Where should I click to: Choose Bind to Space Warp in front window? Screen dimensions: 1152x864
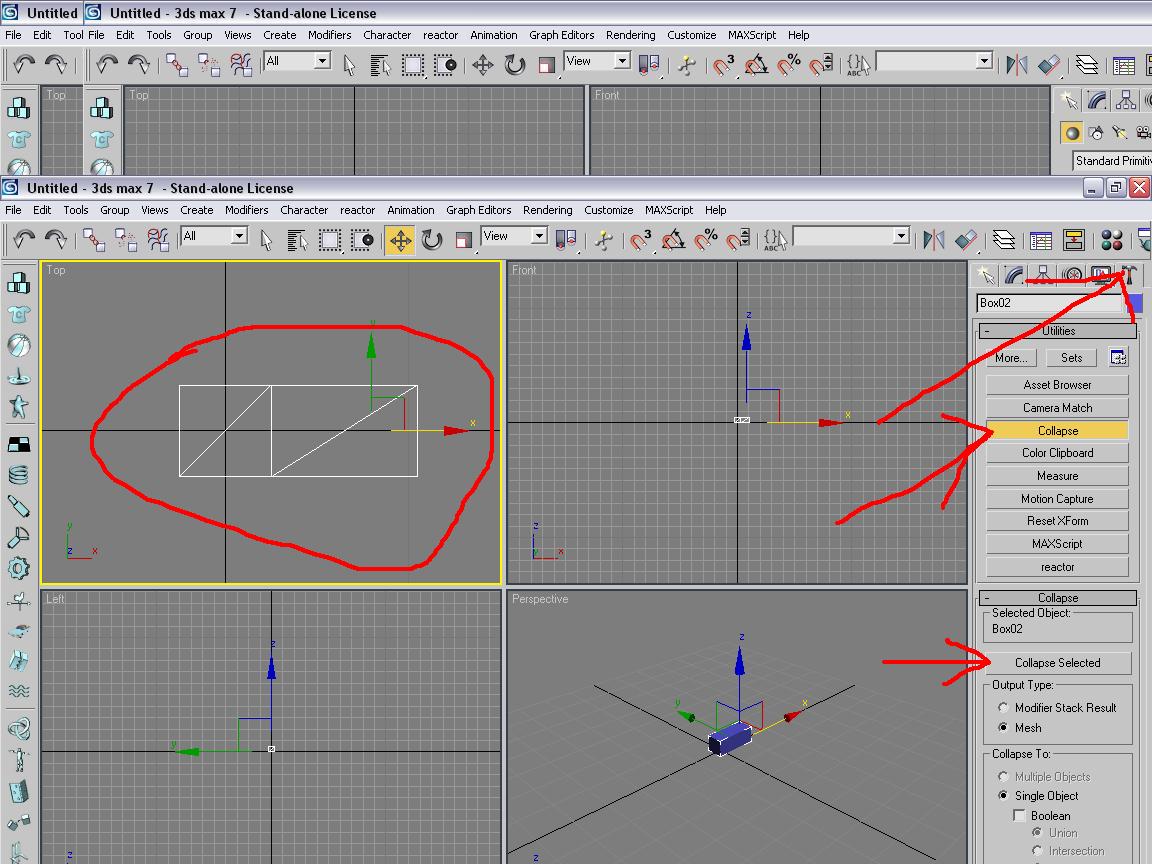click(158, 240)
